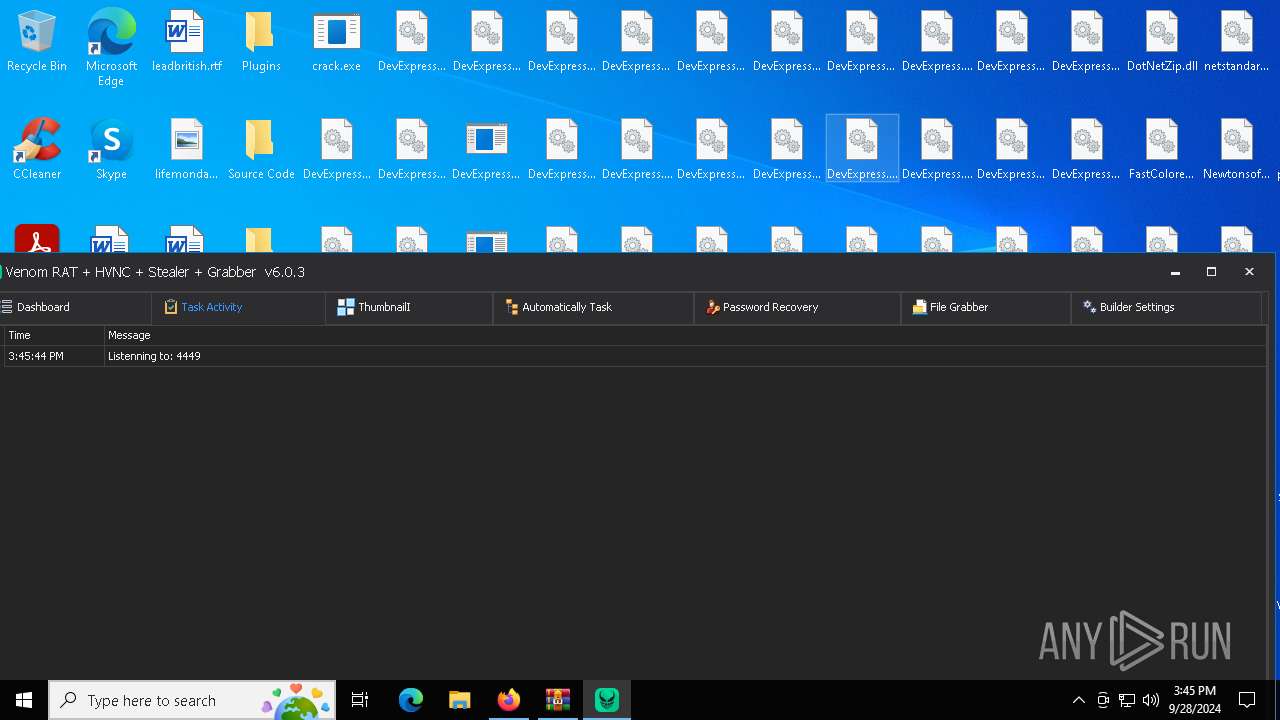This screenshot has width=1280, height=720.
Task: Click the Message column header
Action: pos(685,335)
